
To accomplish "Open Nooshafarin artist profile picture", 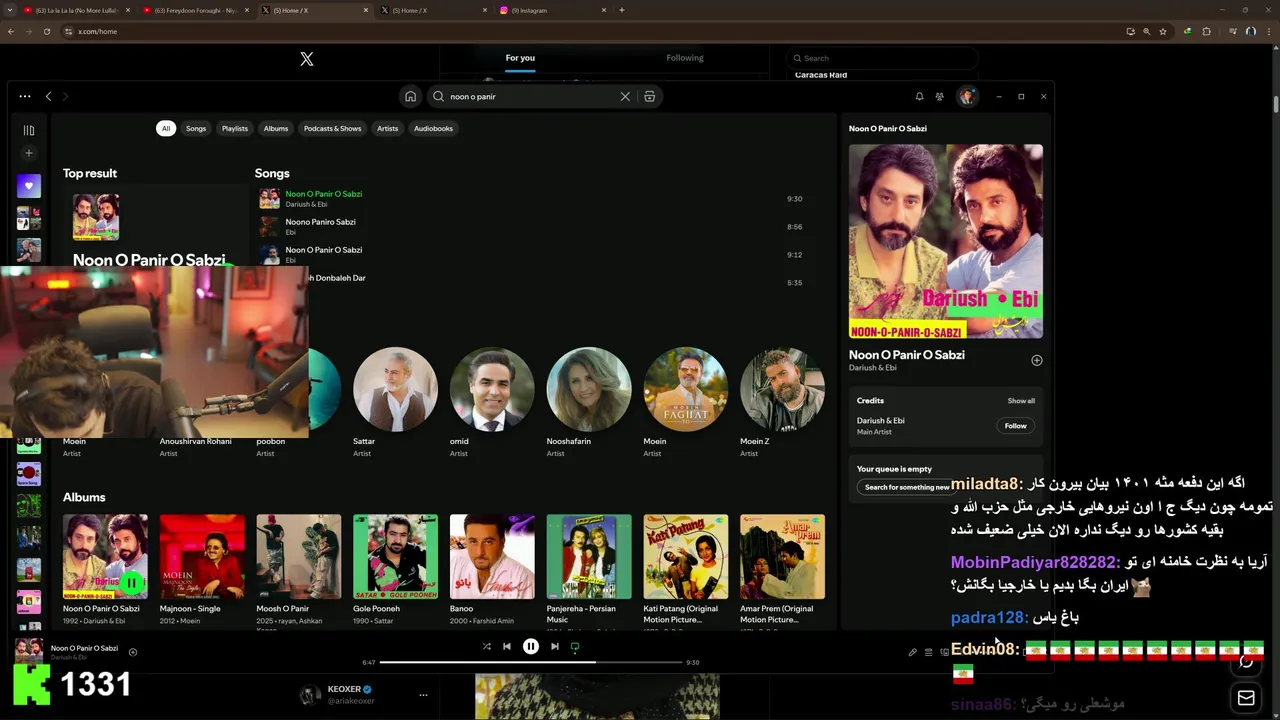I will tap(589, 389).
